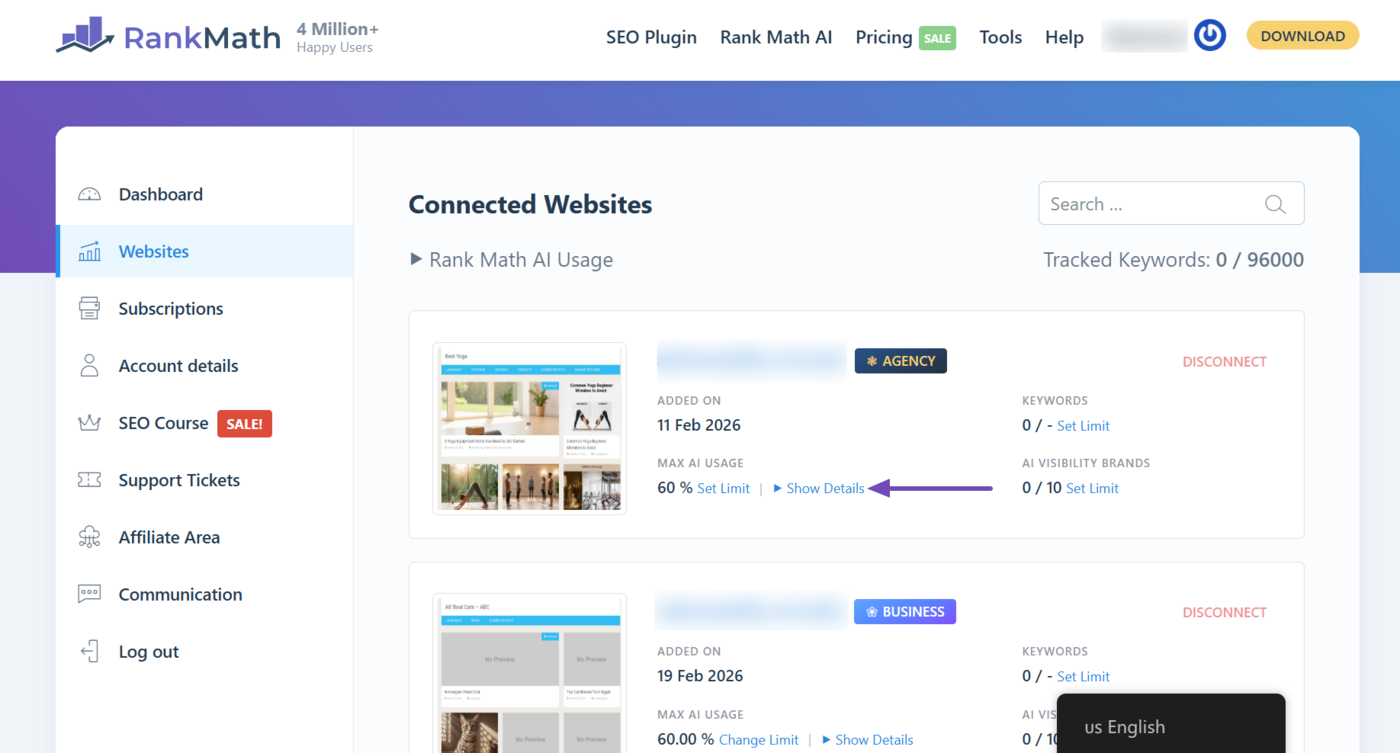
Task: Click the RankMath logo icon
Action: (x=86, y=35)
